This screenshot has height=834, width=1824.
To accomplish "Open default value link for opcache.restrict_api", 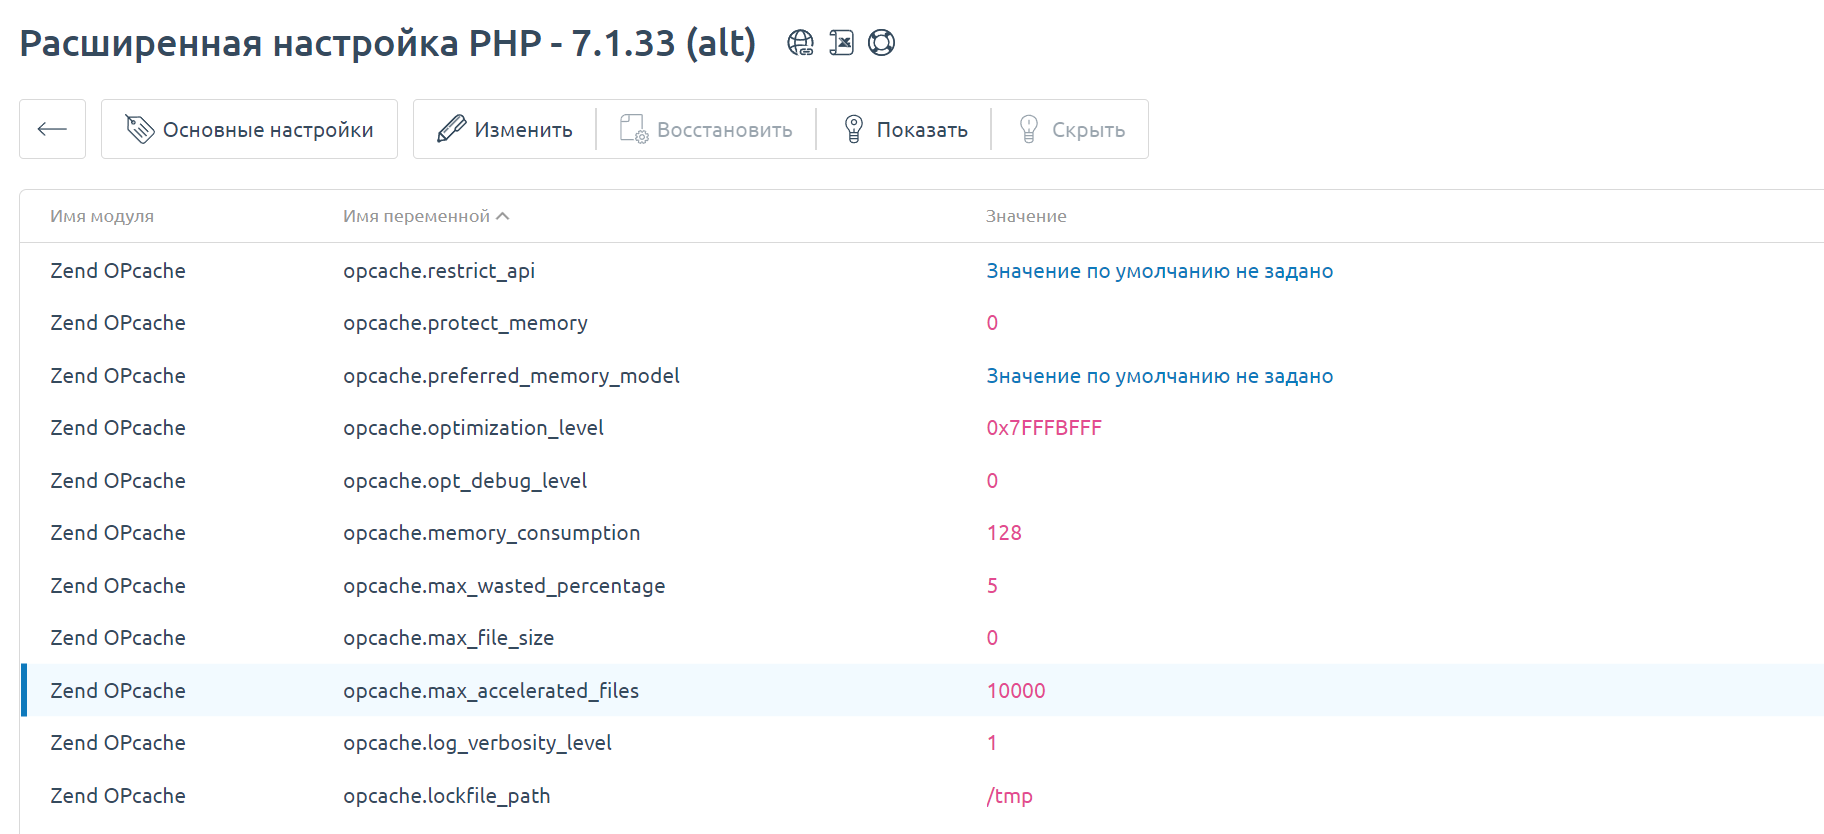I will (x=1159, y=271).
